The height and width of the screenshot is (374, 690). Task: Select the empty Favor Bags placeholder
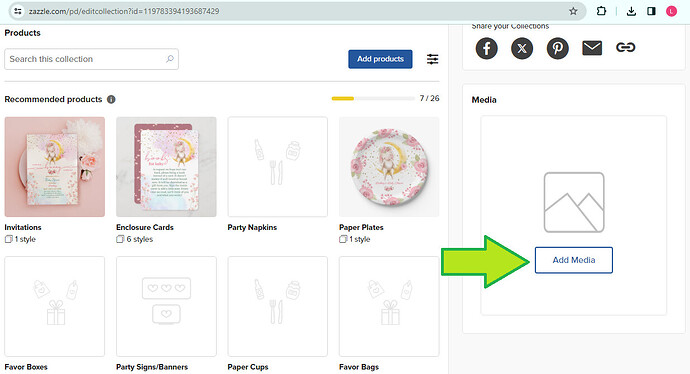pyautogui.click(x=389, y=306)
